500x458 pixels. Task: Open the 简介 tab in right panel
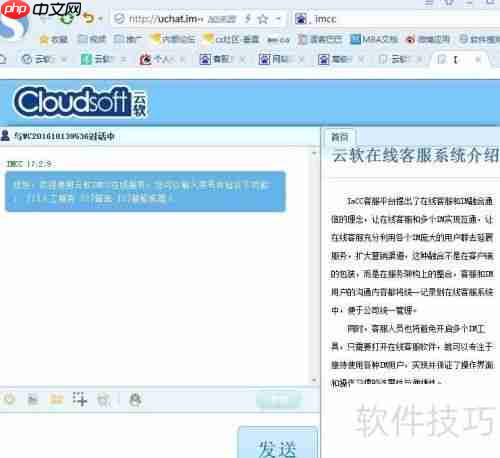point(340,137)
